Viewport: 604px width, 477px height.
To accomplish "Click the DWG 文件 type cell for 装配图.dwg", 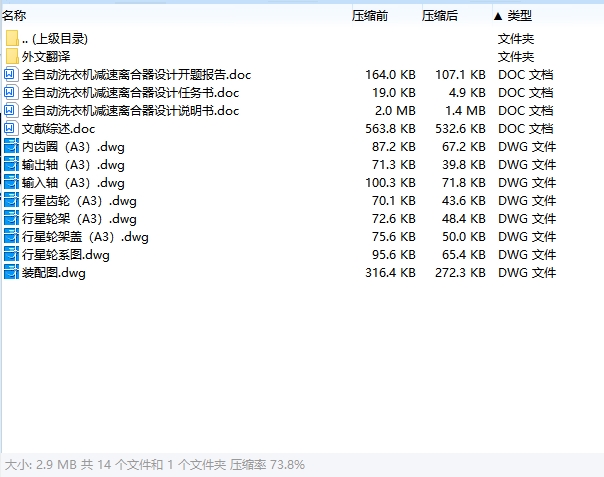I will 527,273.
